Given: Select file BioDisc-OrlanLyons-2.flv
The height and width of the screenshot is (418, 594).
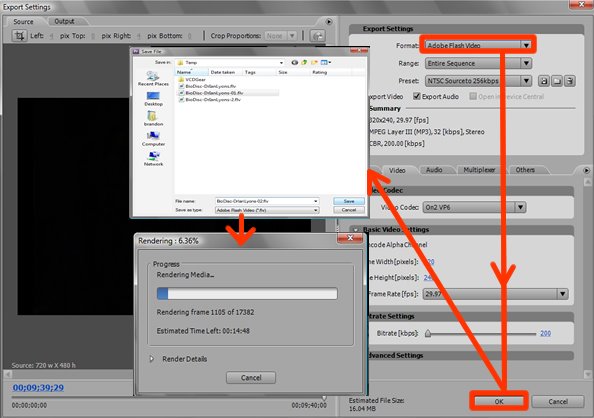Looking at the screenshot, I should [x=209, y=100].
